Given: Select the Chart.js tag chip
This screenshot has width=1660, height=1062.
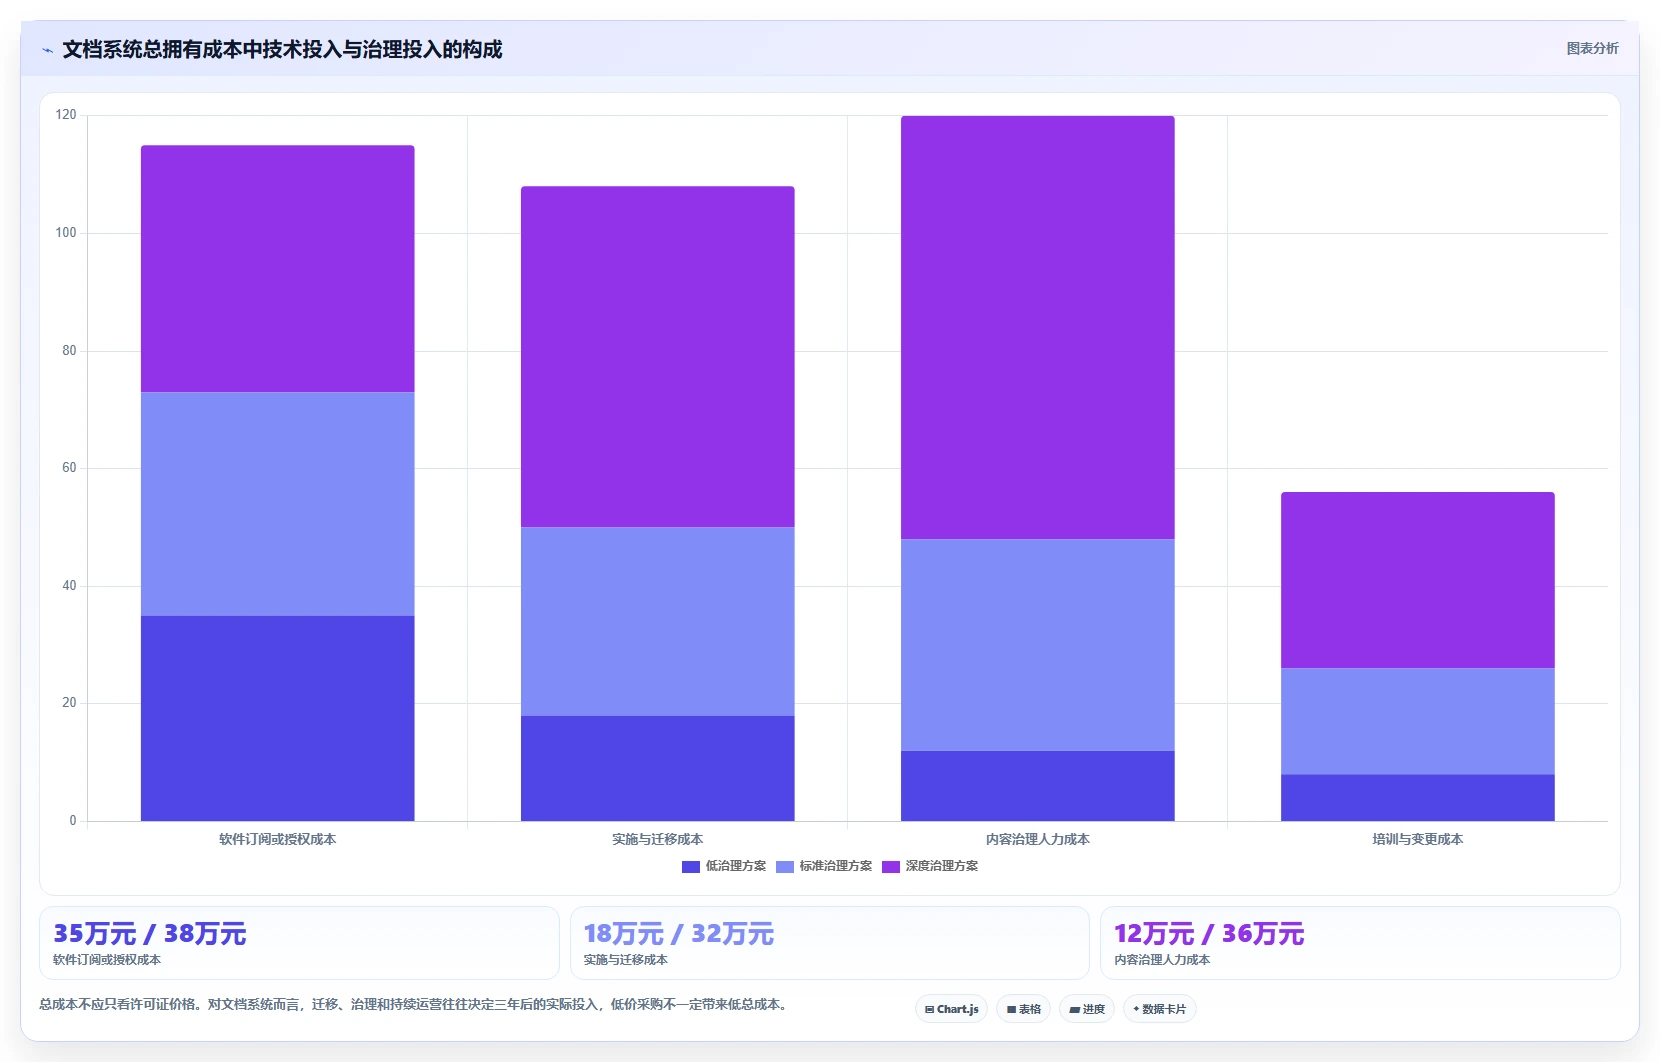Looking at the screenshot, I should point(951,1009).
